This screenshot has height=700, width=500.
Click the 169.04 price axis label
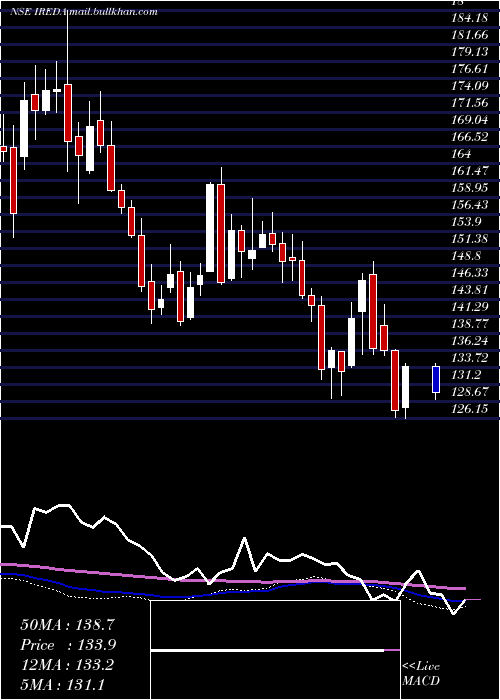470,120
